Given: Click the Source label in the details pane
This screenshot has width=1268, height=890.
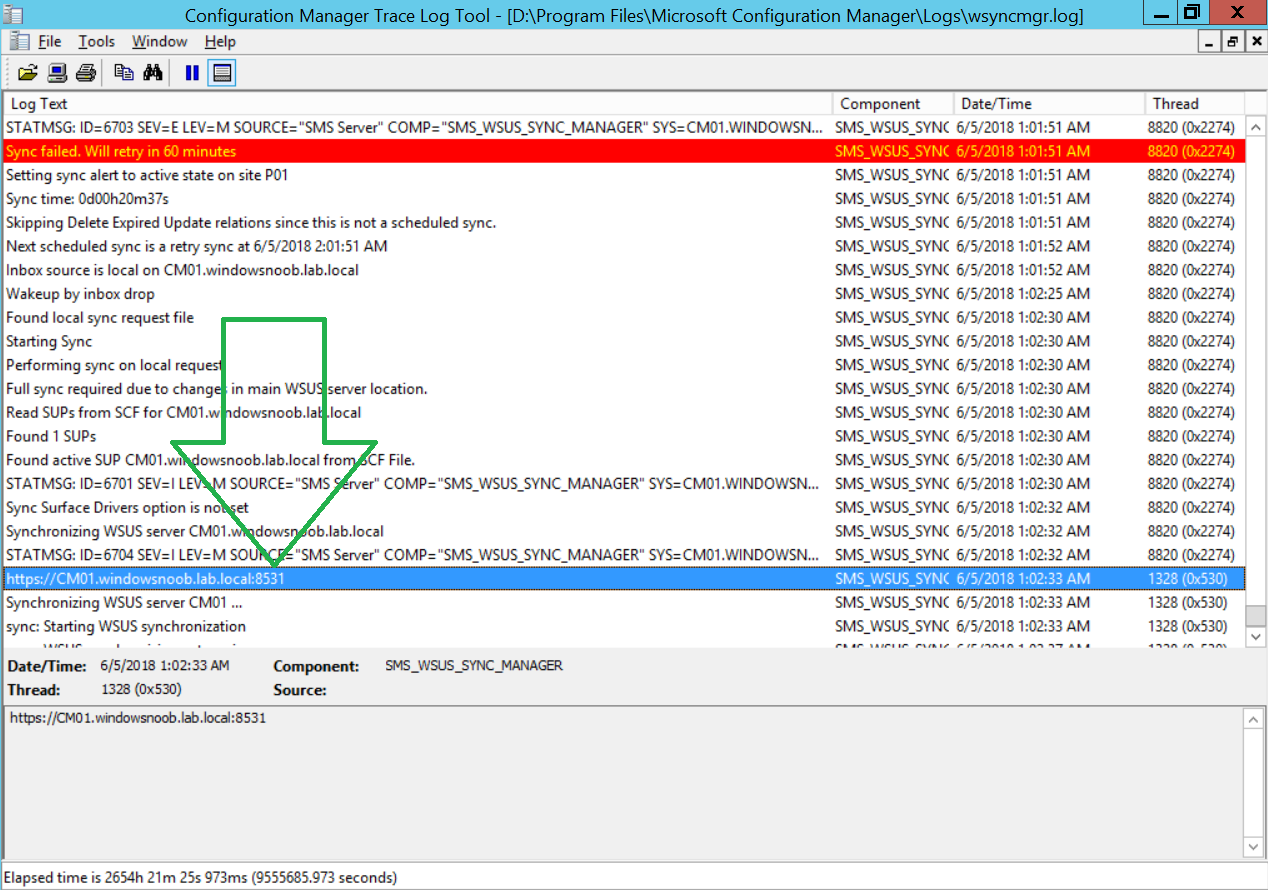Looking at the screenshot, I should (x=300, y=690).
